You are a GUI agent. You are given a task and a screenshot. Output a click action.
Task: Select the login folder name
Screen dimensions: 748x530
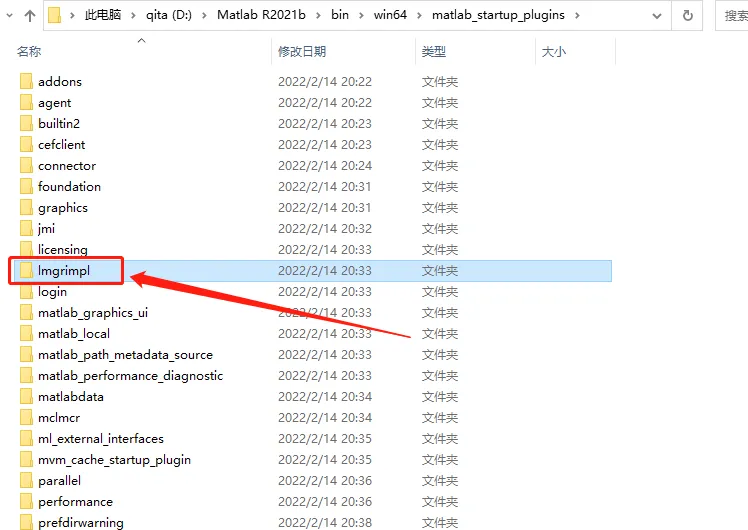(52, 292)
